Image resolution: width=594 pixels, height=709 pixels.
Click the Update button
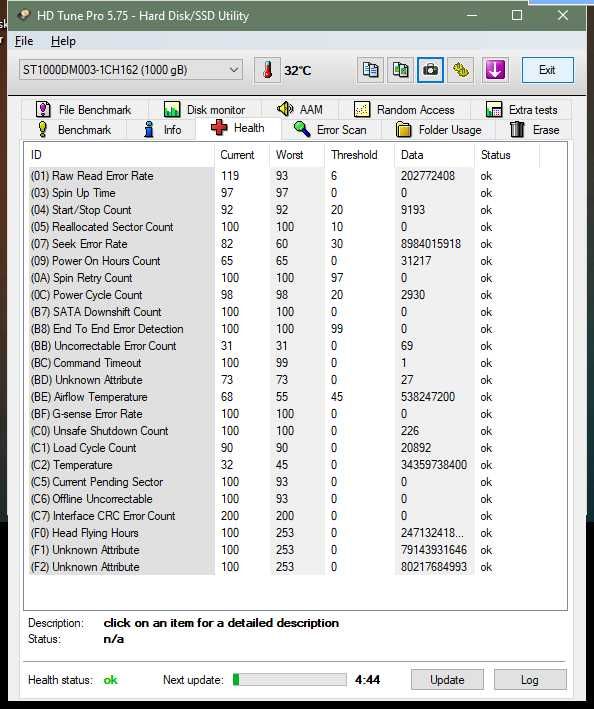tap(447, 680)
